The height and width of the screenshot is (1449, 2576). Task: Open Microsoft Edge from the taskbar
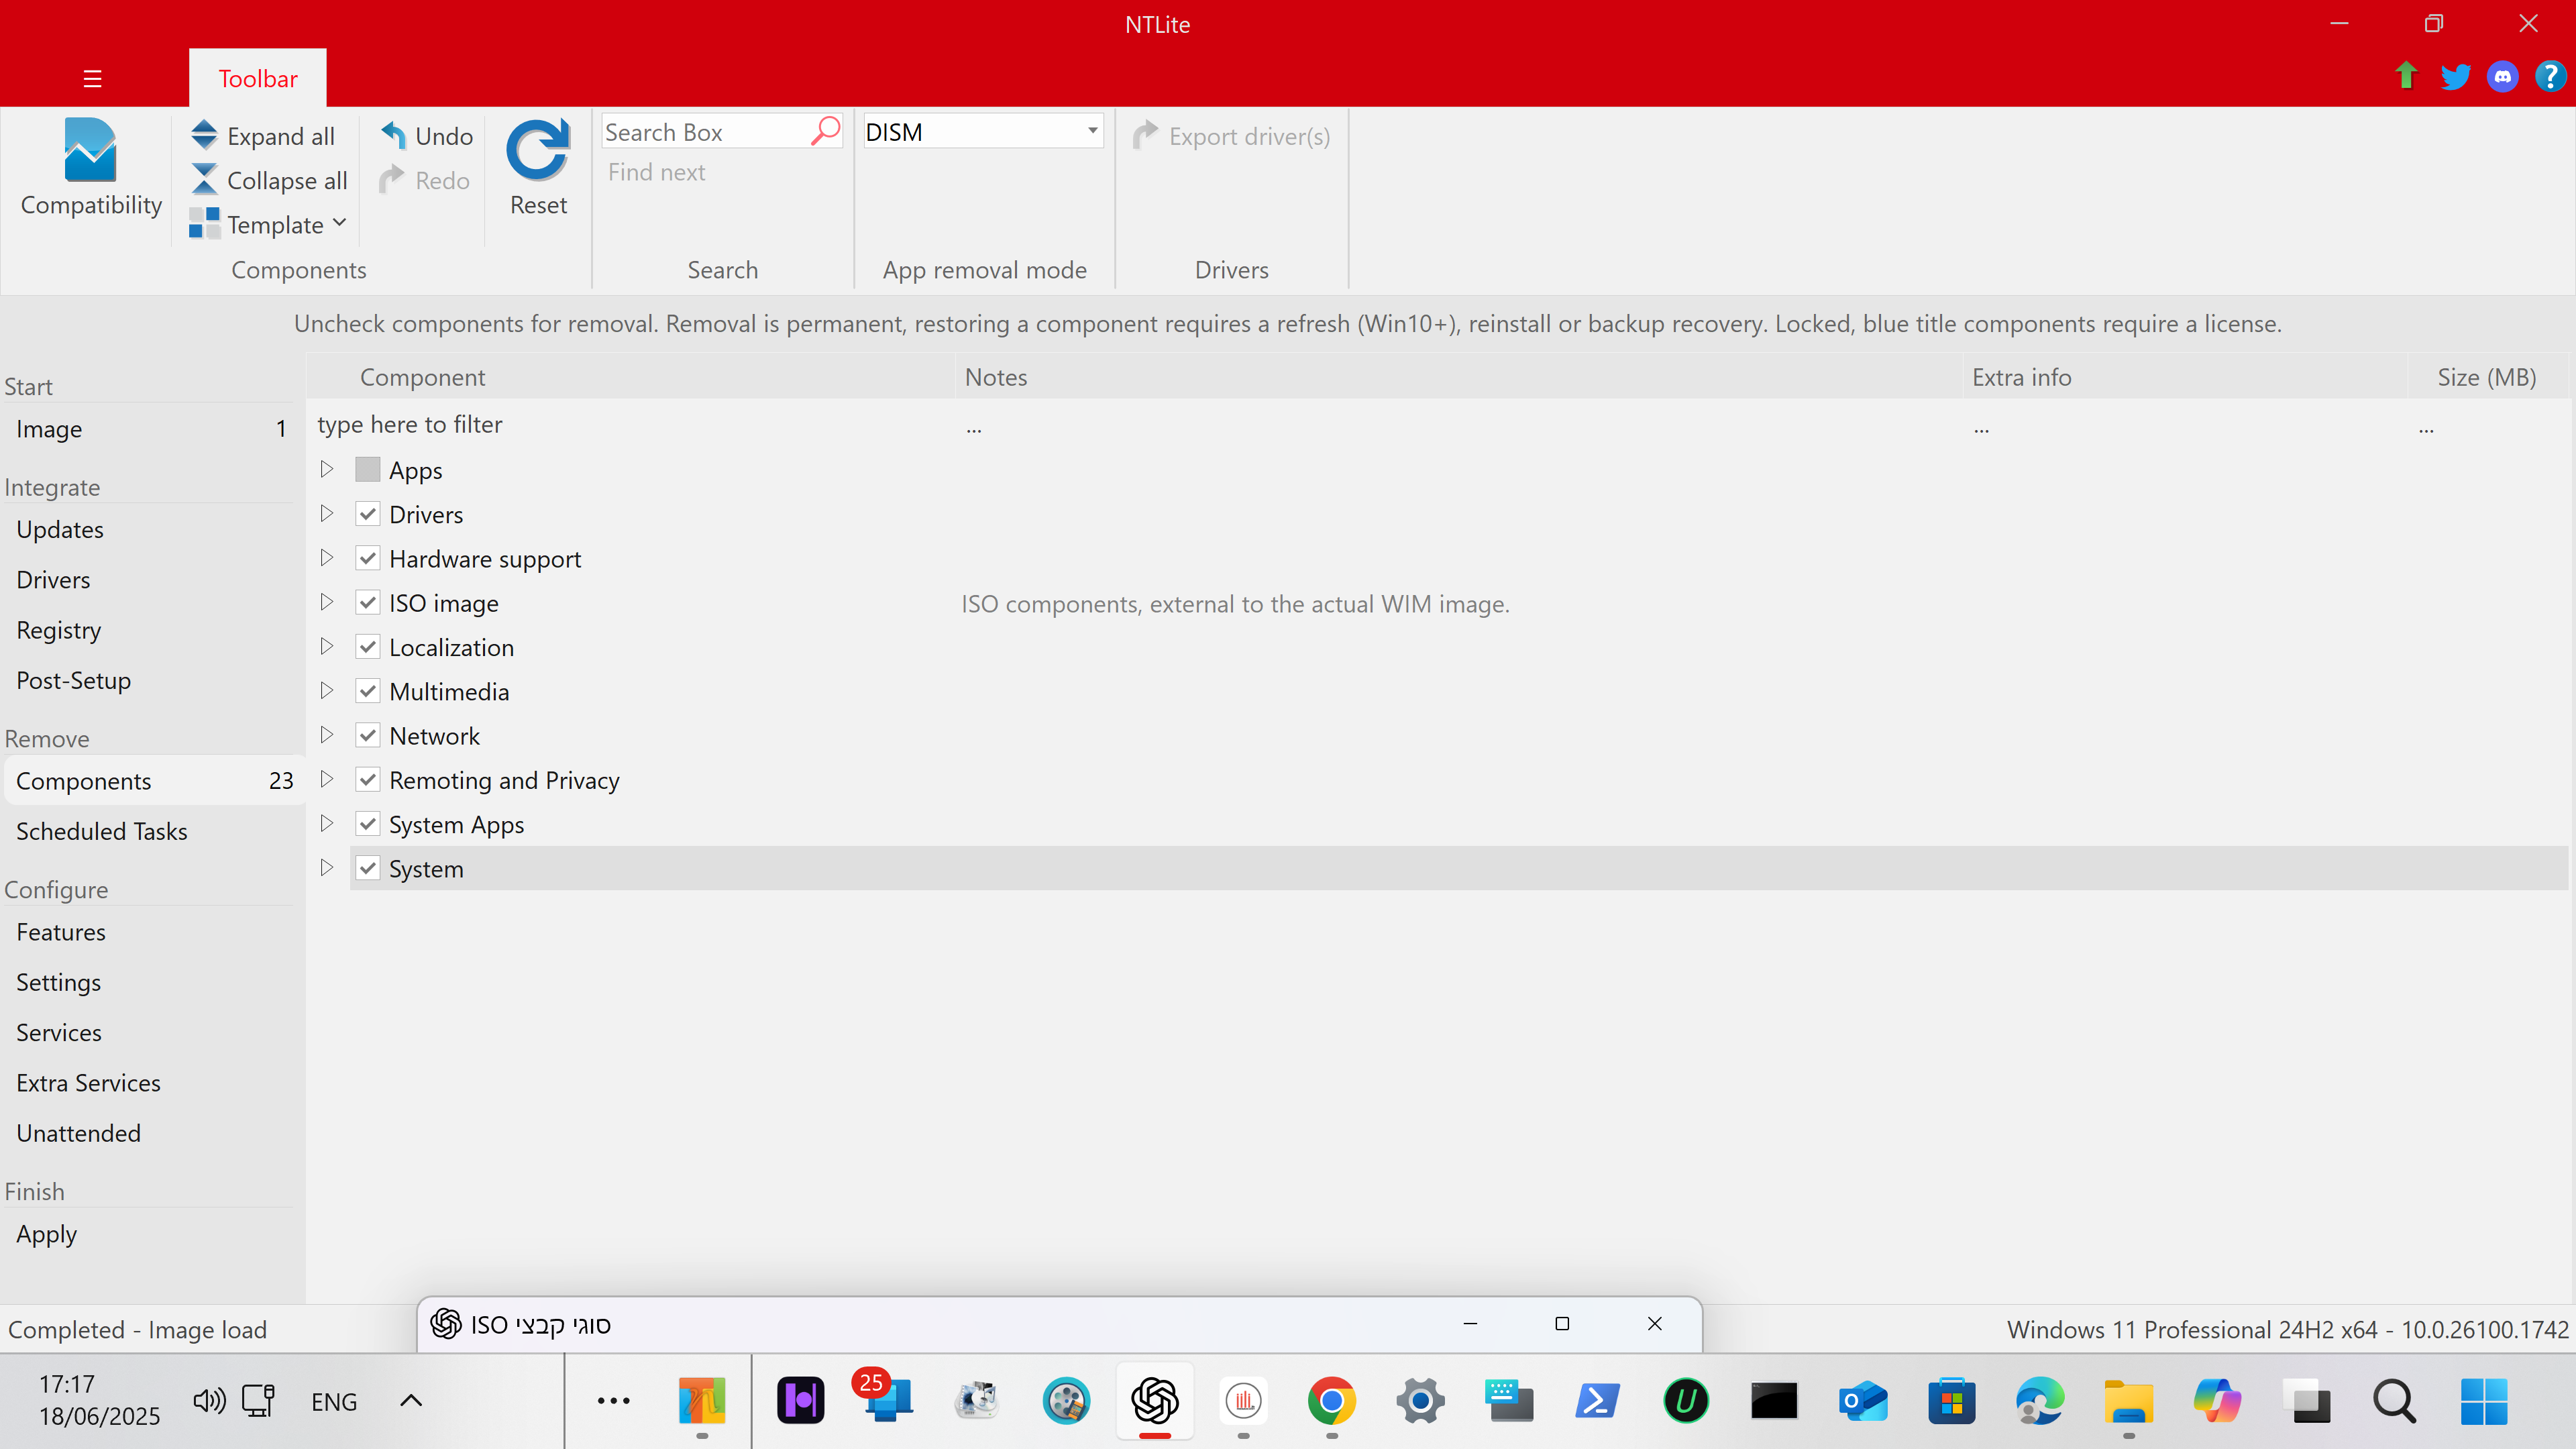coord(2040,1401)
